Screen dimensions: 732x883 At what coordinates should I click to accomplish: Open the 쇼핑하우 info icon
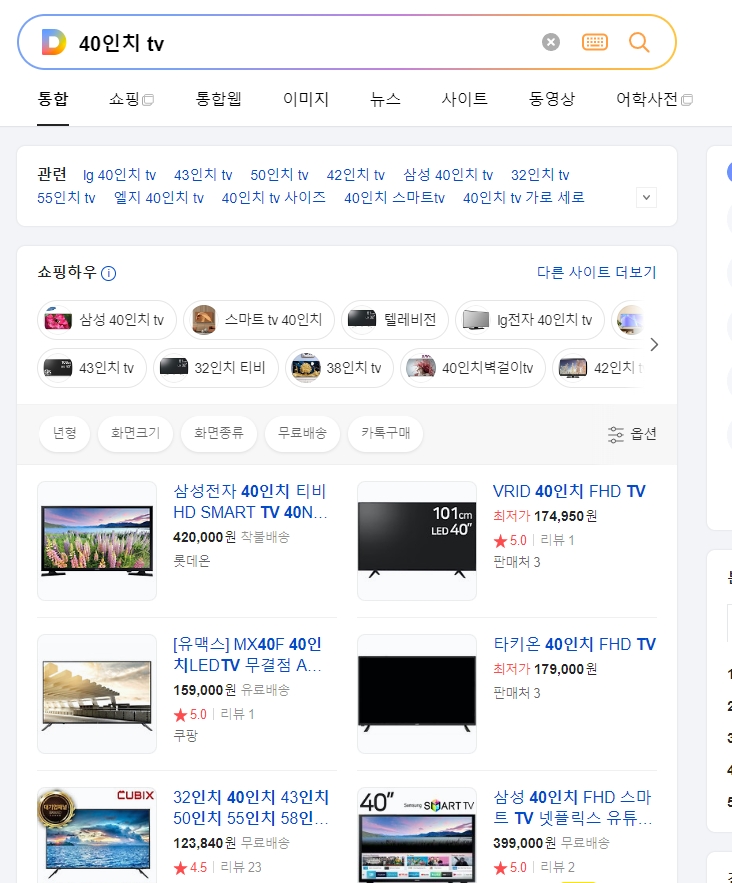tap(108, 274)
